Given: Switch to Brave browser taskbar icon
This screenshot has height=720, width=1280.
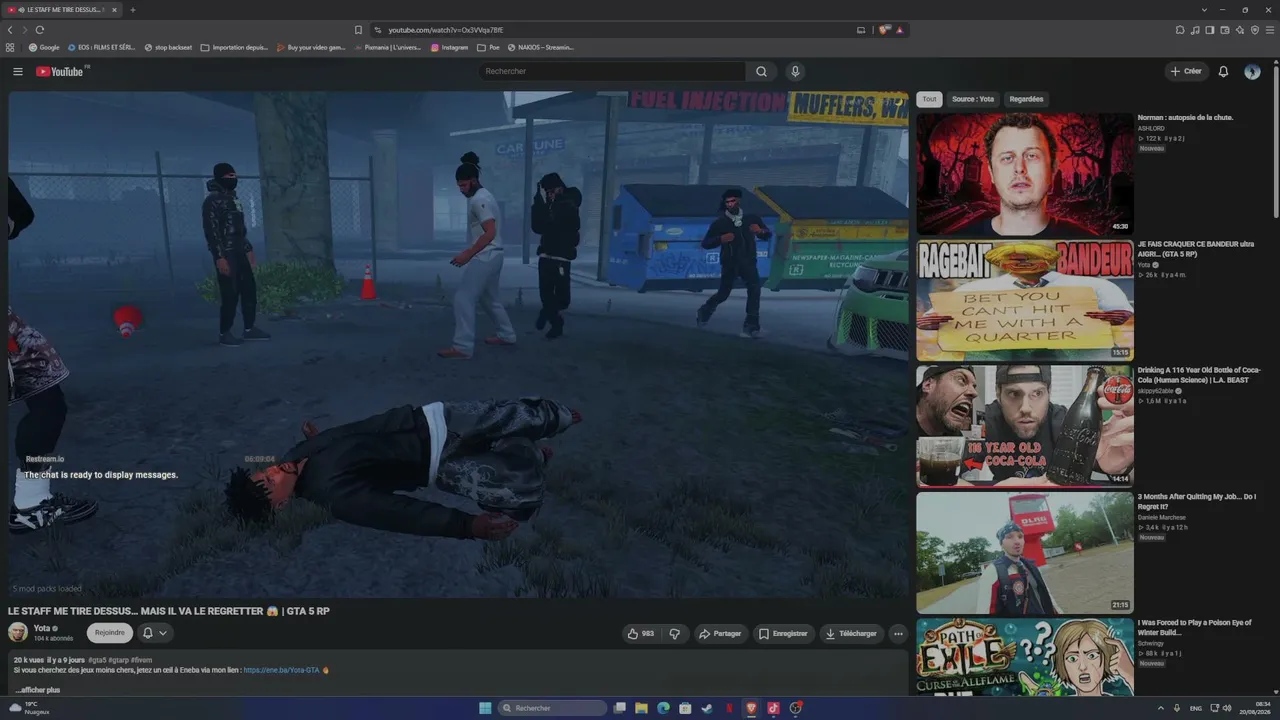Looking at the screenshot, I should [x=751, y=708].
